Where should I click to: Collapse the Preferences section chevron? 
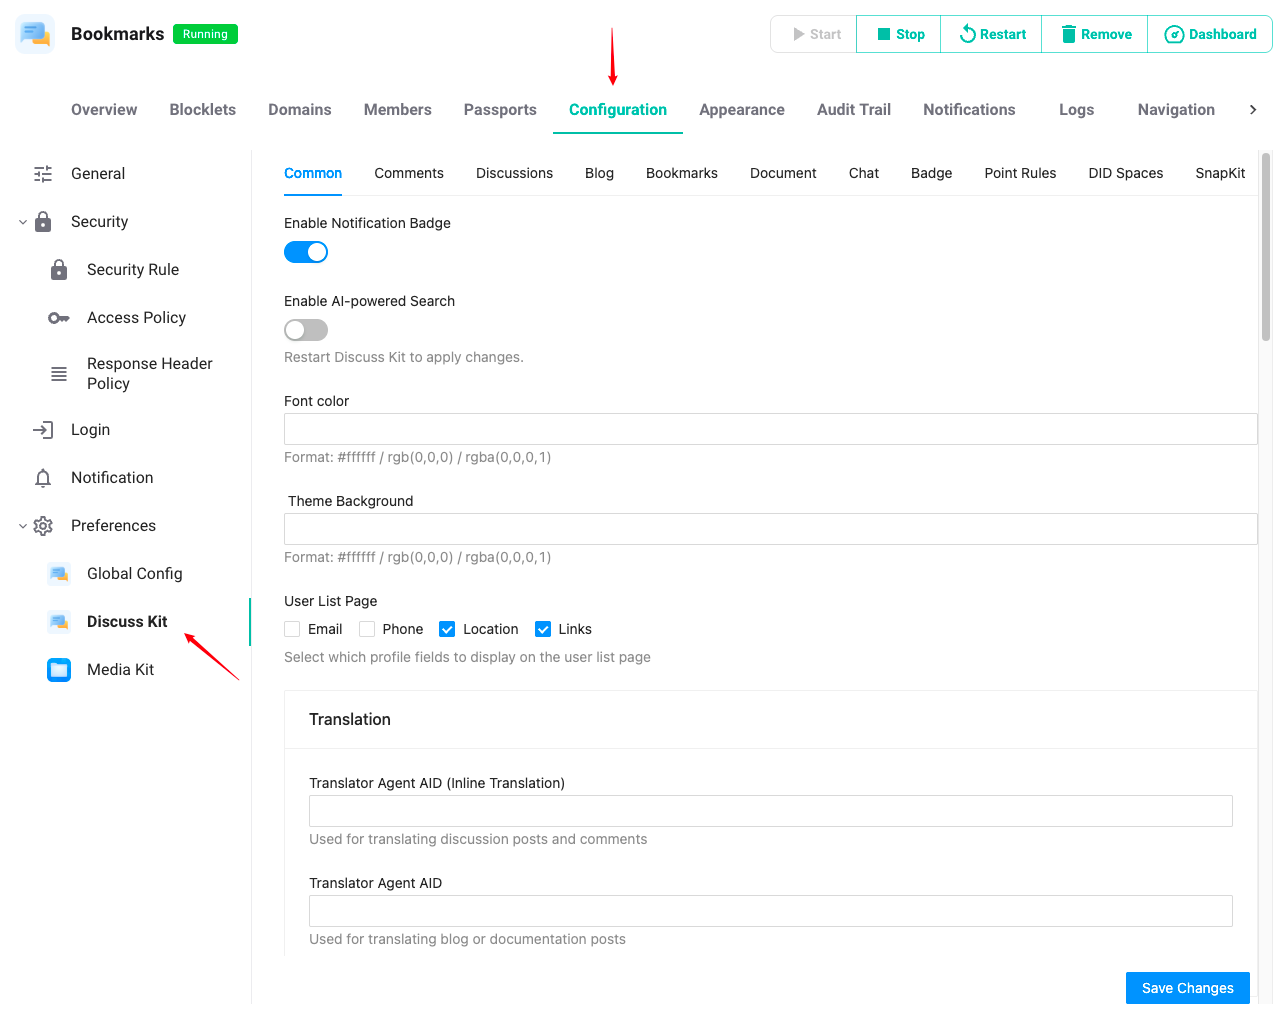(x=23, y=526)
